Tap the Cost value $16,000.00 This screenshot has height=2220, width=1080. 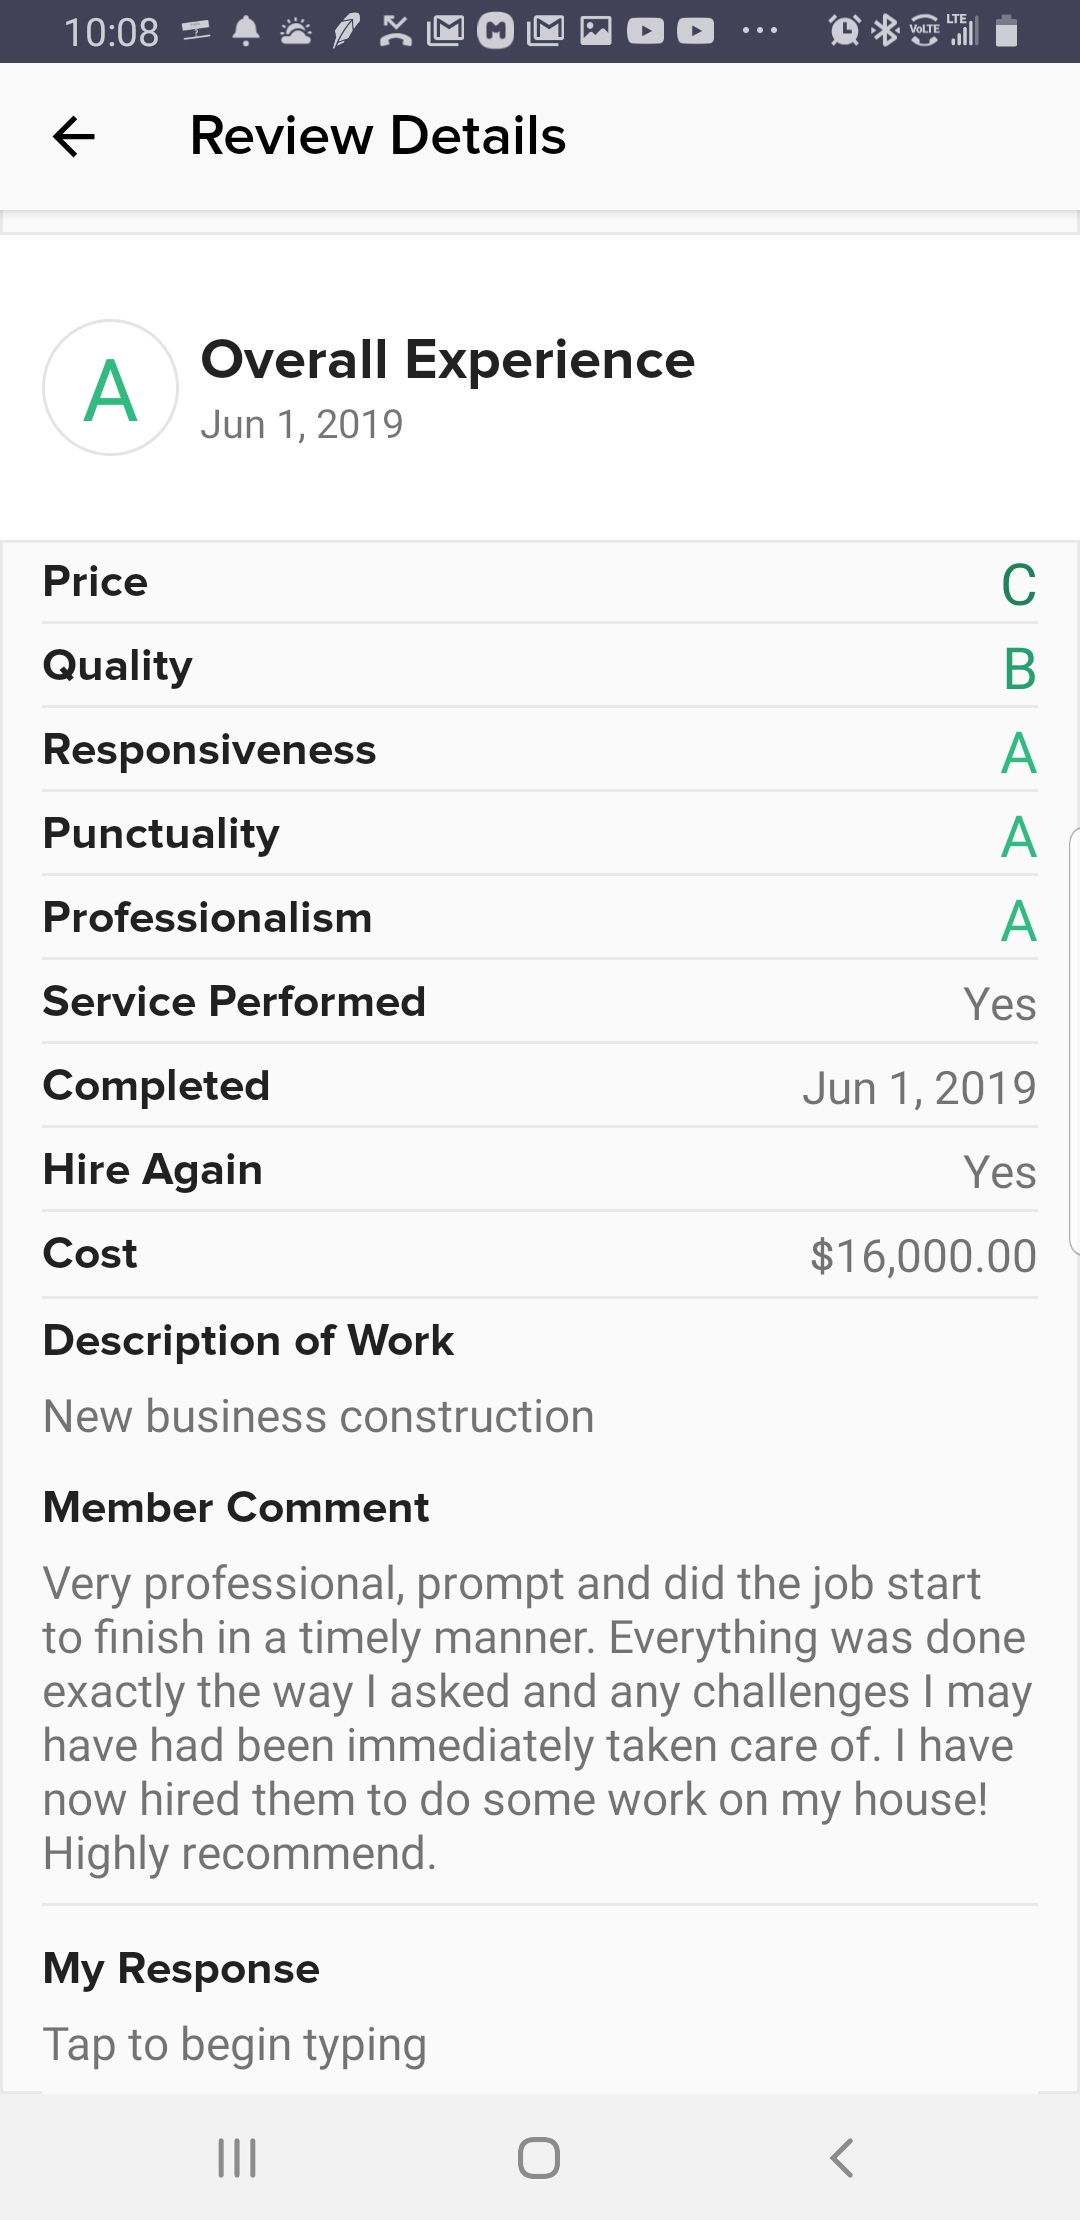922,1256
